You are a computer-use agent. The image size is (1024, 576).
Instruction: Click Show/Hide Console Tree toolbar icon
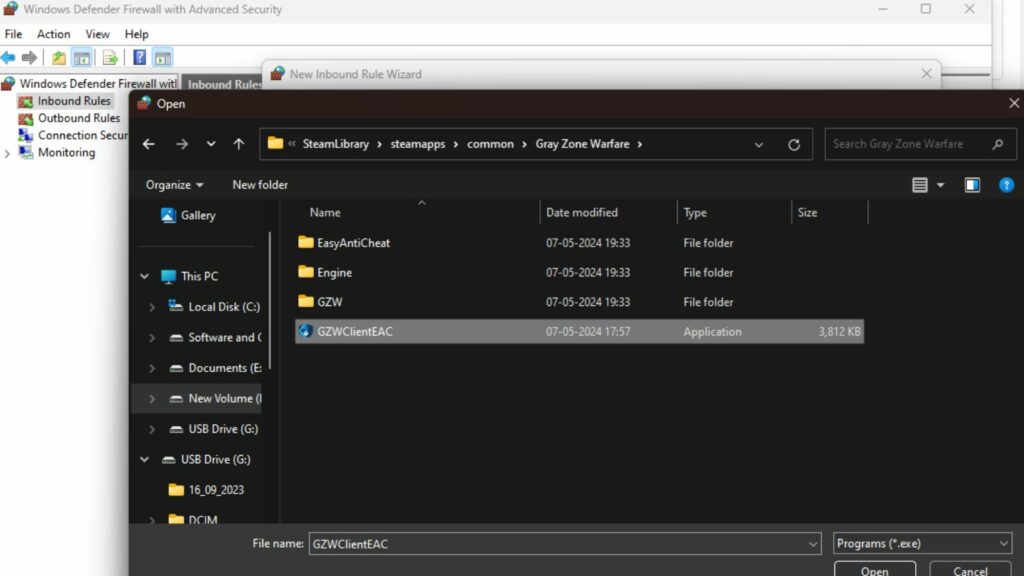[x=82, y=57]
